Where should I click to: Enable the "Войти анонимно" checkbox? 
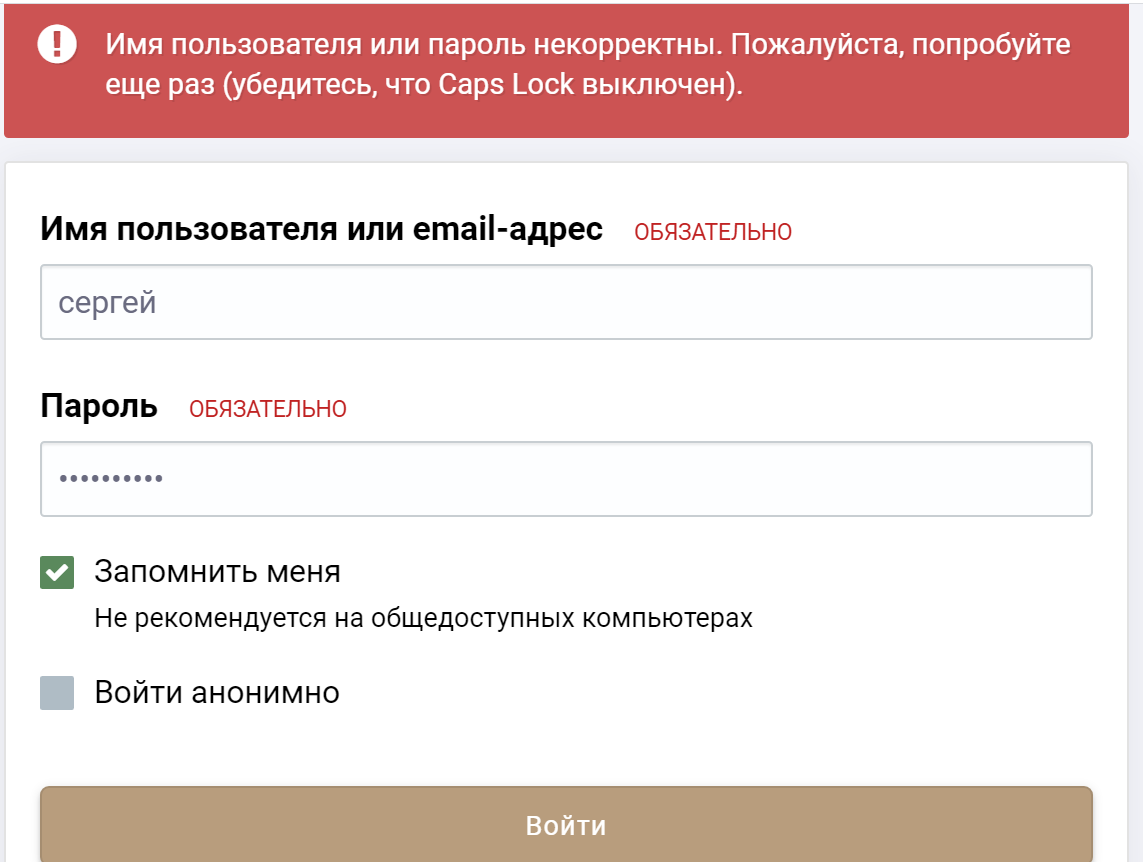tap(57, 693)
